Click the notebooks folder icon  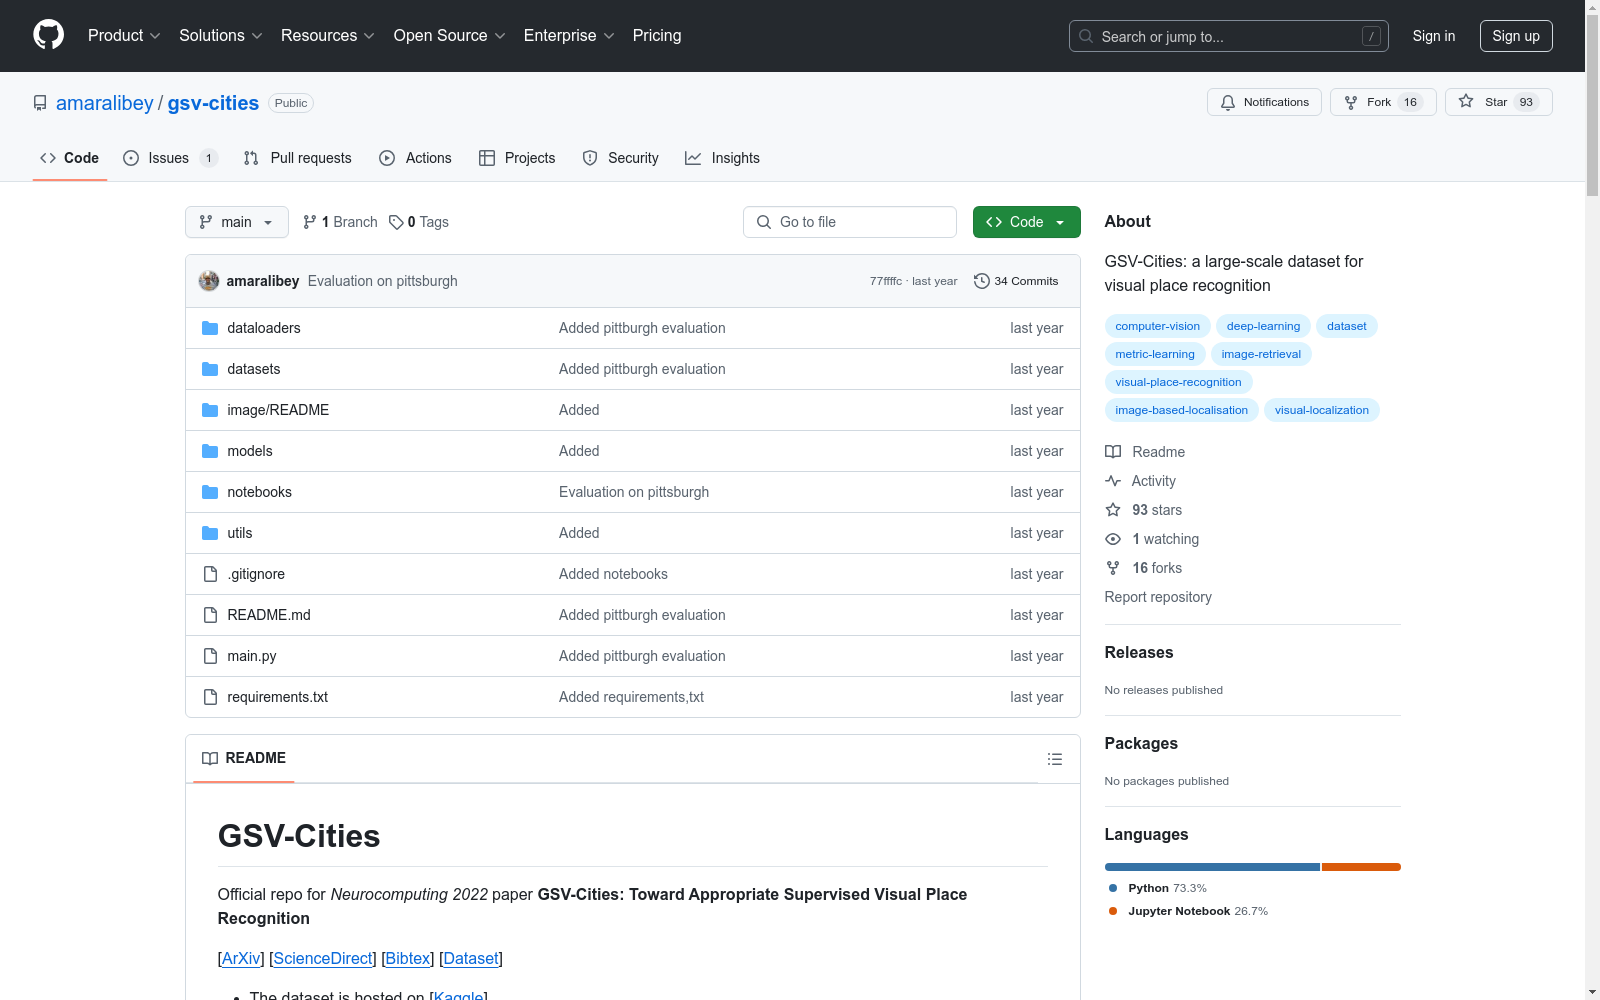[210, 492]
